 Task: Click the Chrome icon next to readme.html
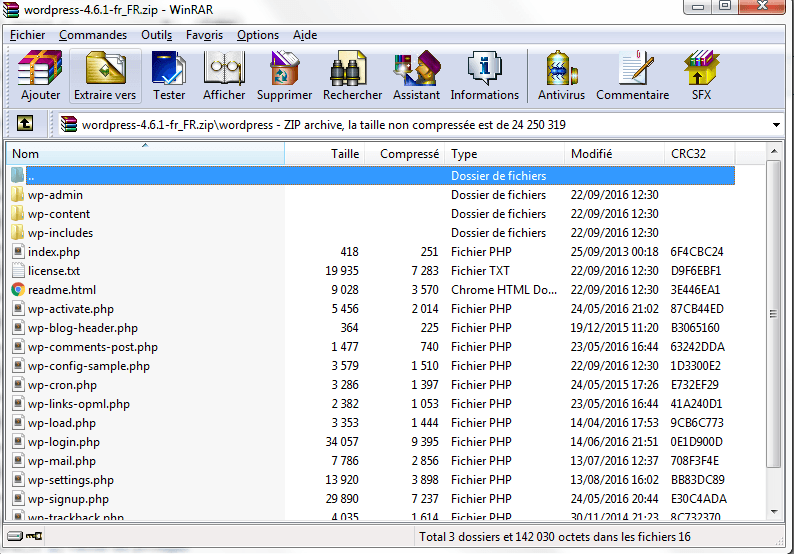18,290
